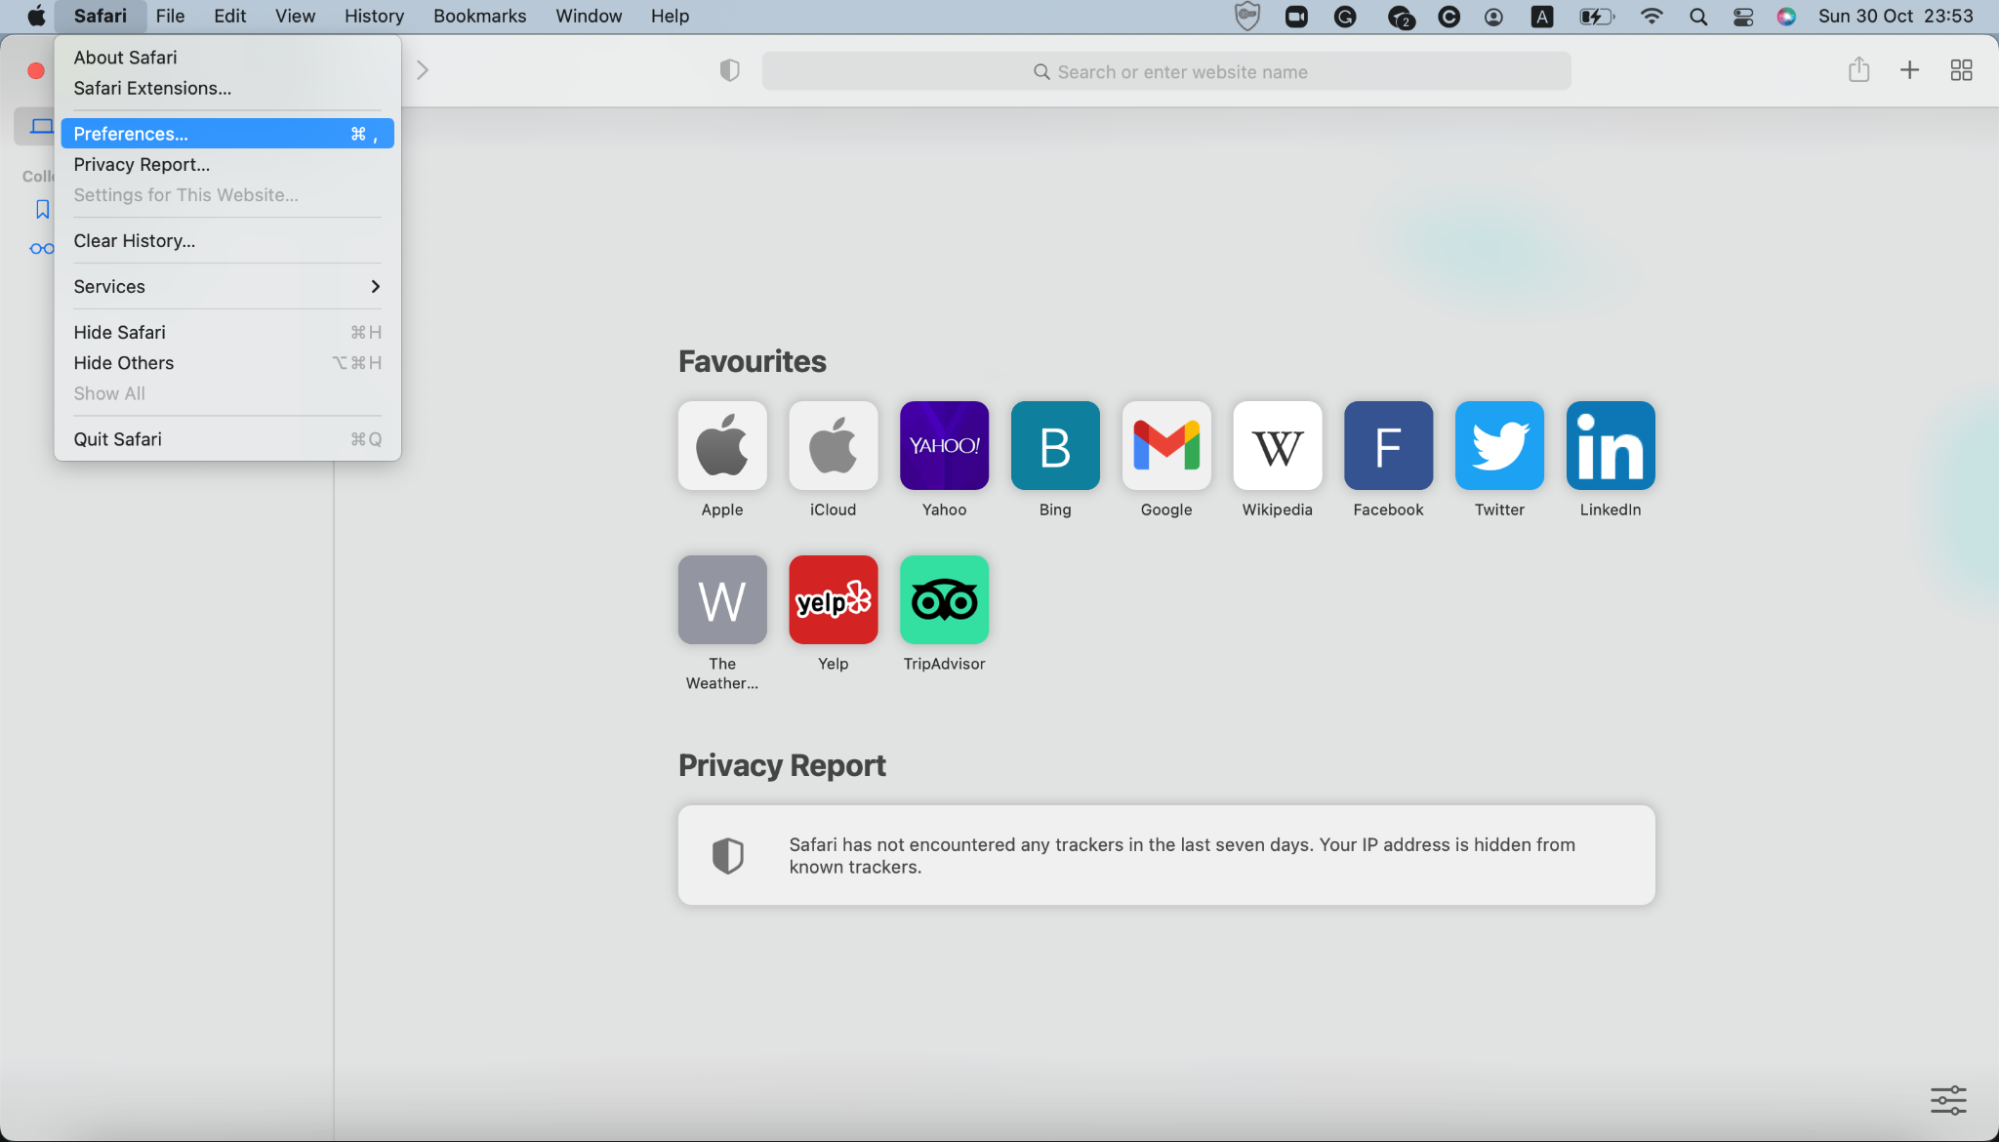
Task: Open the Google favourite tile
Action: (1166, 446)
